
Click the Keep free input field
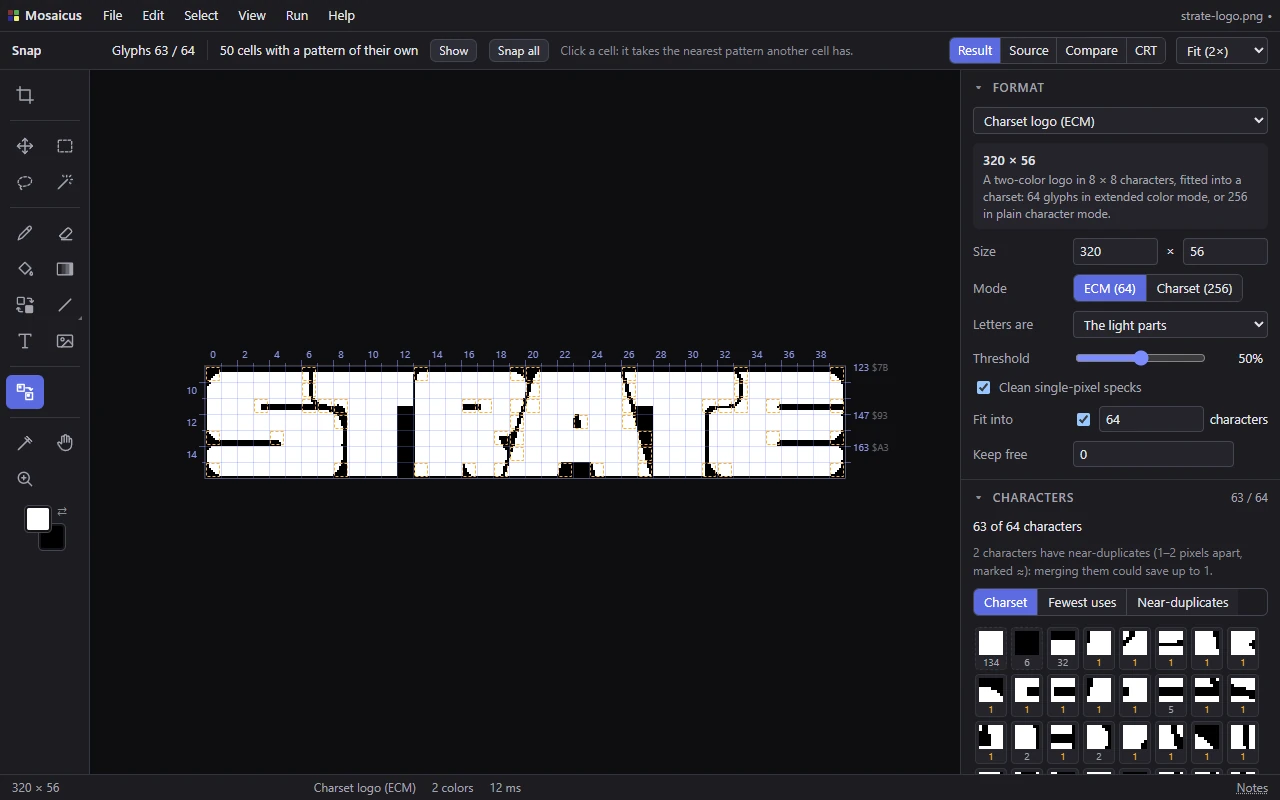coord(1153,454)
